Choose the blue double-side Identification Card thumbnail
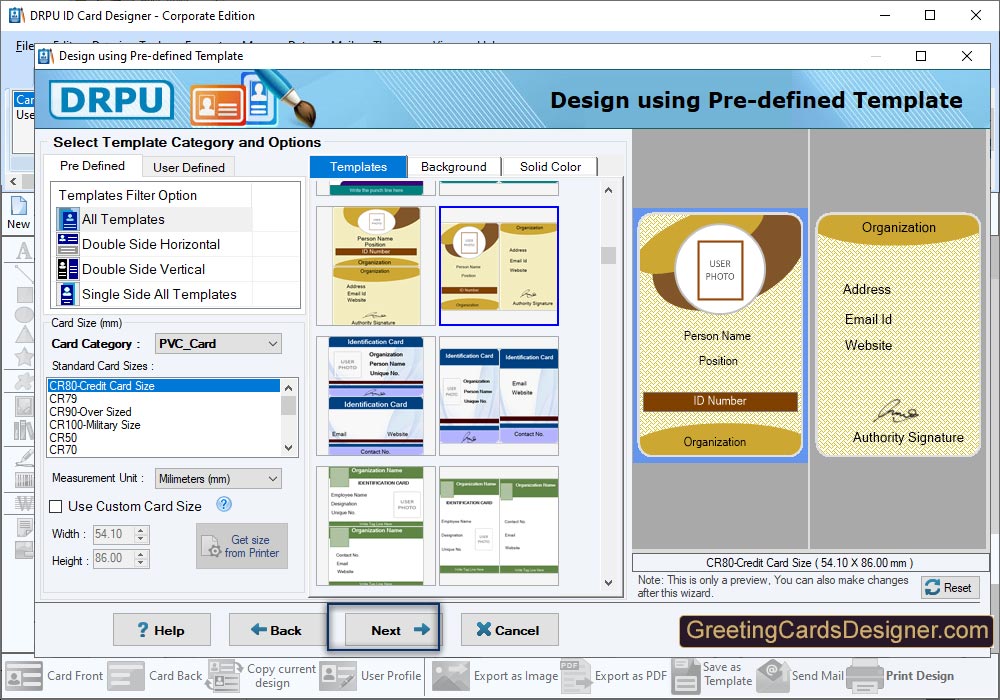The image size is (1000, 700). (499, 396)
